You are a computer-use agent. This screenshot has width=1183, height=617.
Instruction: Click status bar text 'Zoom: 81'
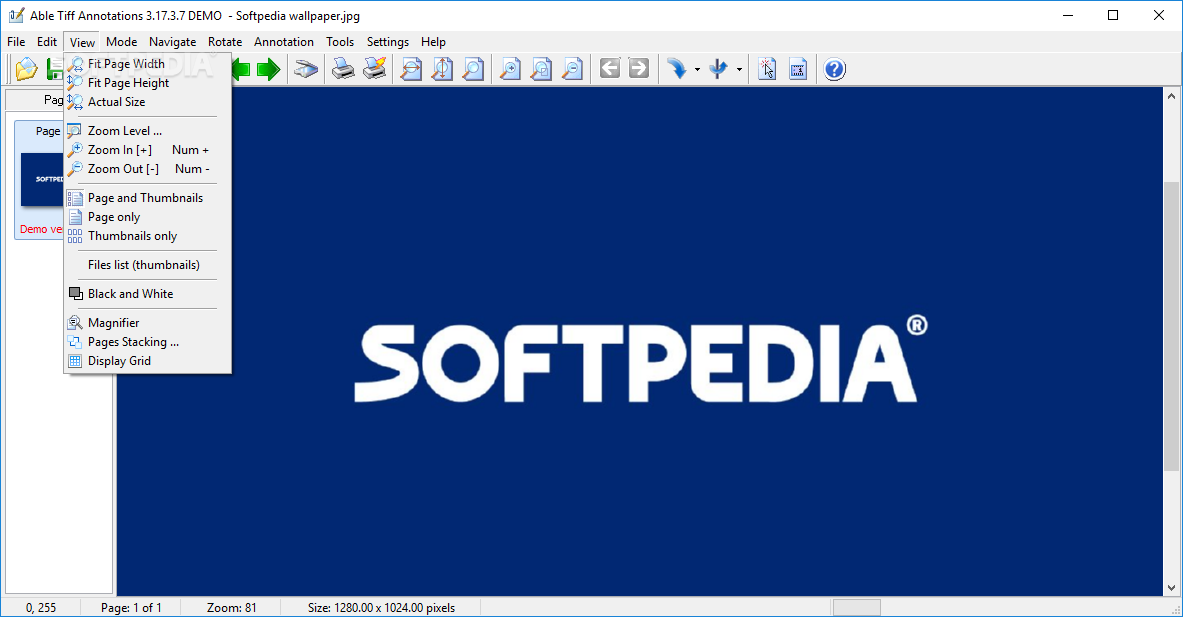point(232,608)
